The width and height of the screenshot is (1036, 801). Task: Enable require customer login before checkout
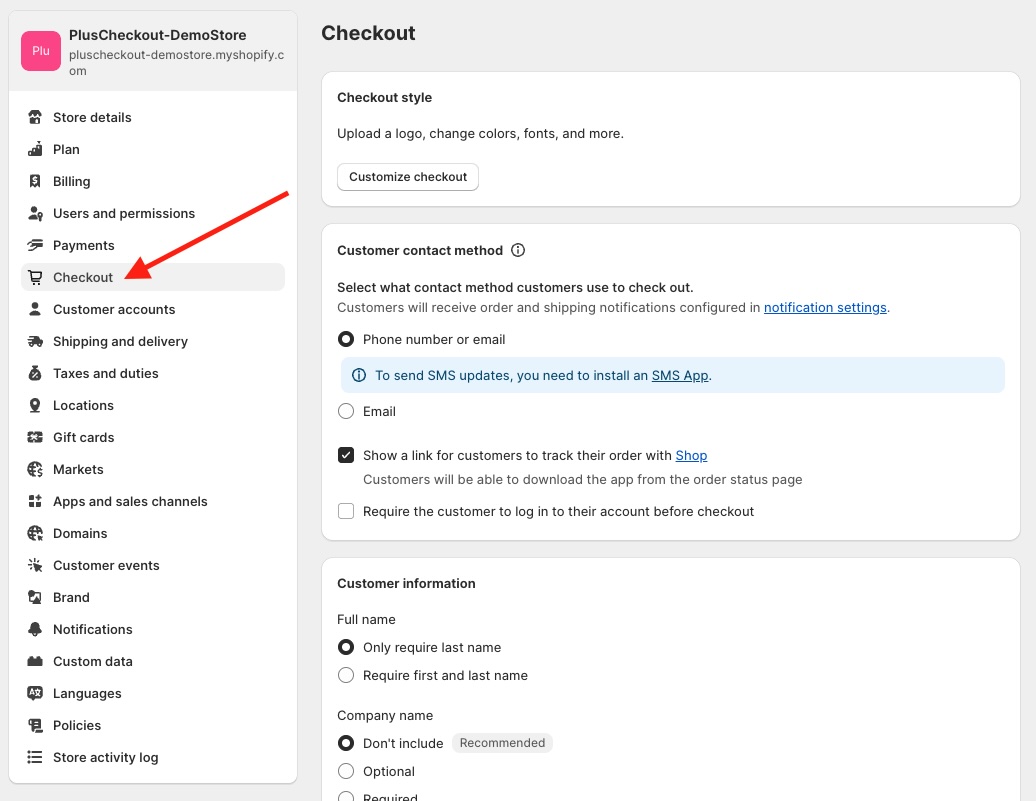pyautogui.click(x=346, y=511)
